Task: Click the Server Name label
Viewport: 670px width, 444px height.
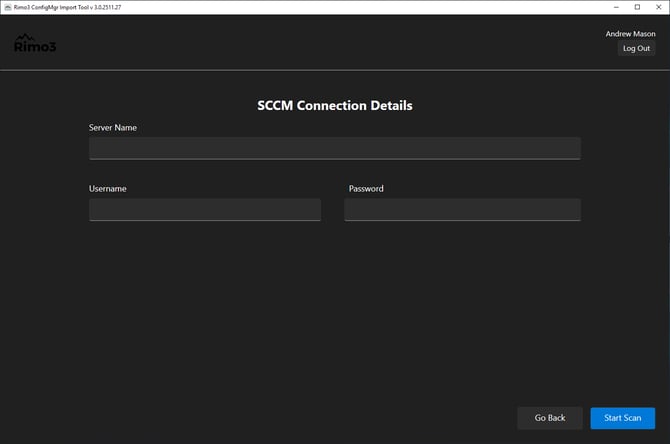Action: click(x=113, y=127)
